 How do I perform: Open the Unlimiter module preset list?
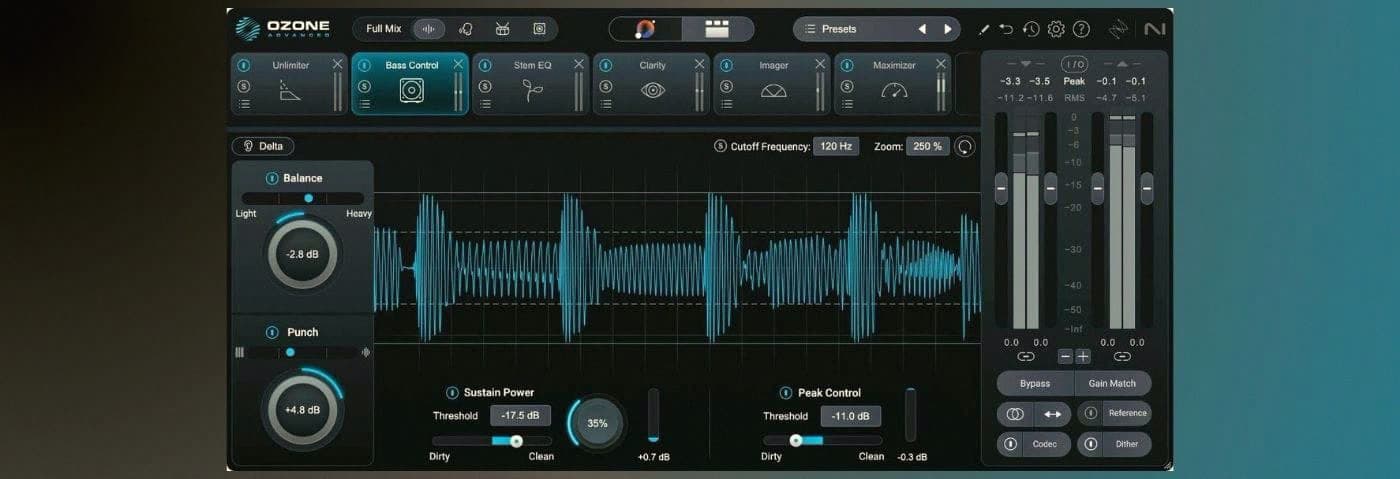click(243, 103)
